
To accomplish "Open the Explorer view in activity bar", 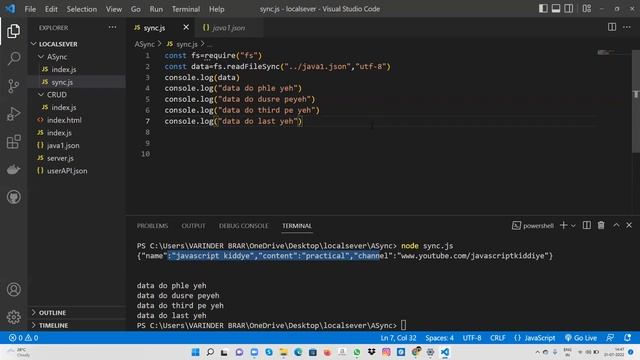I will tap(13, 31).
